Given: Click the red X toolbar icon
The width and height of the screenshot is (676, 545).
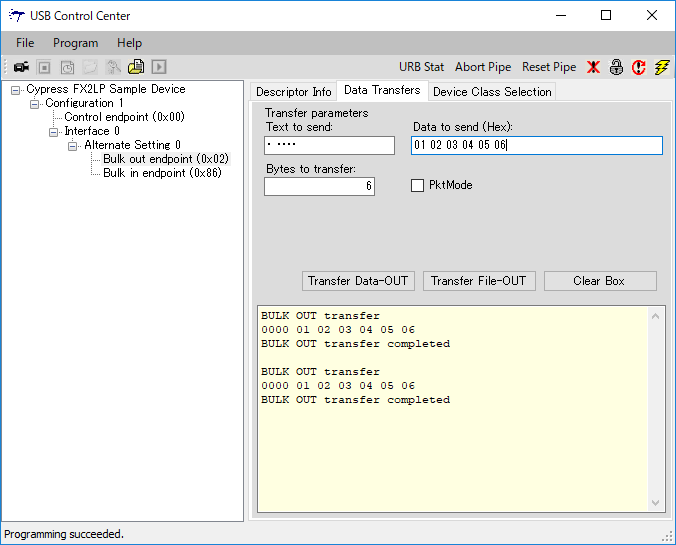Looking at the screenshot, I should point(593,67).
